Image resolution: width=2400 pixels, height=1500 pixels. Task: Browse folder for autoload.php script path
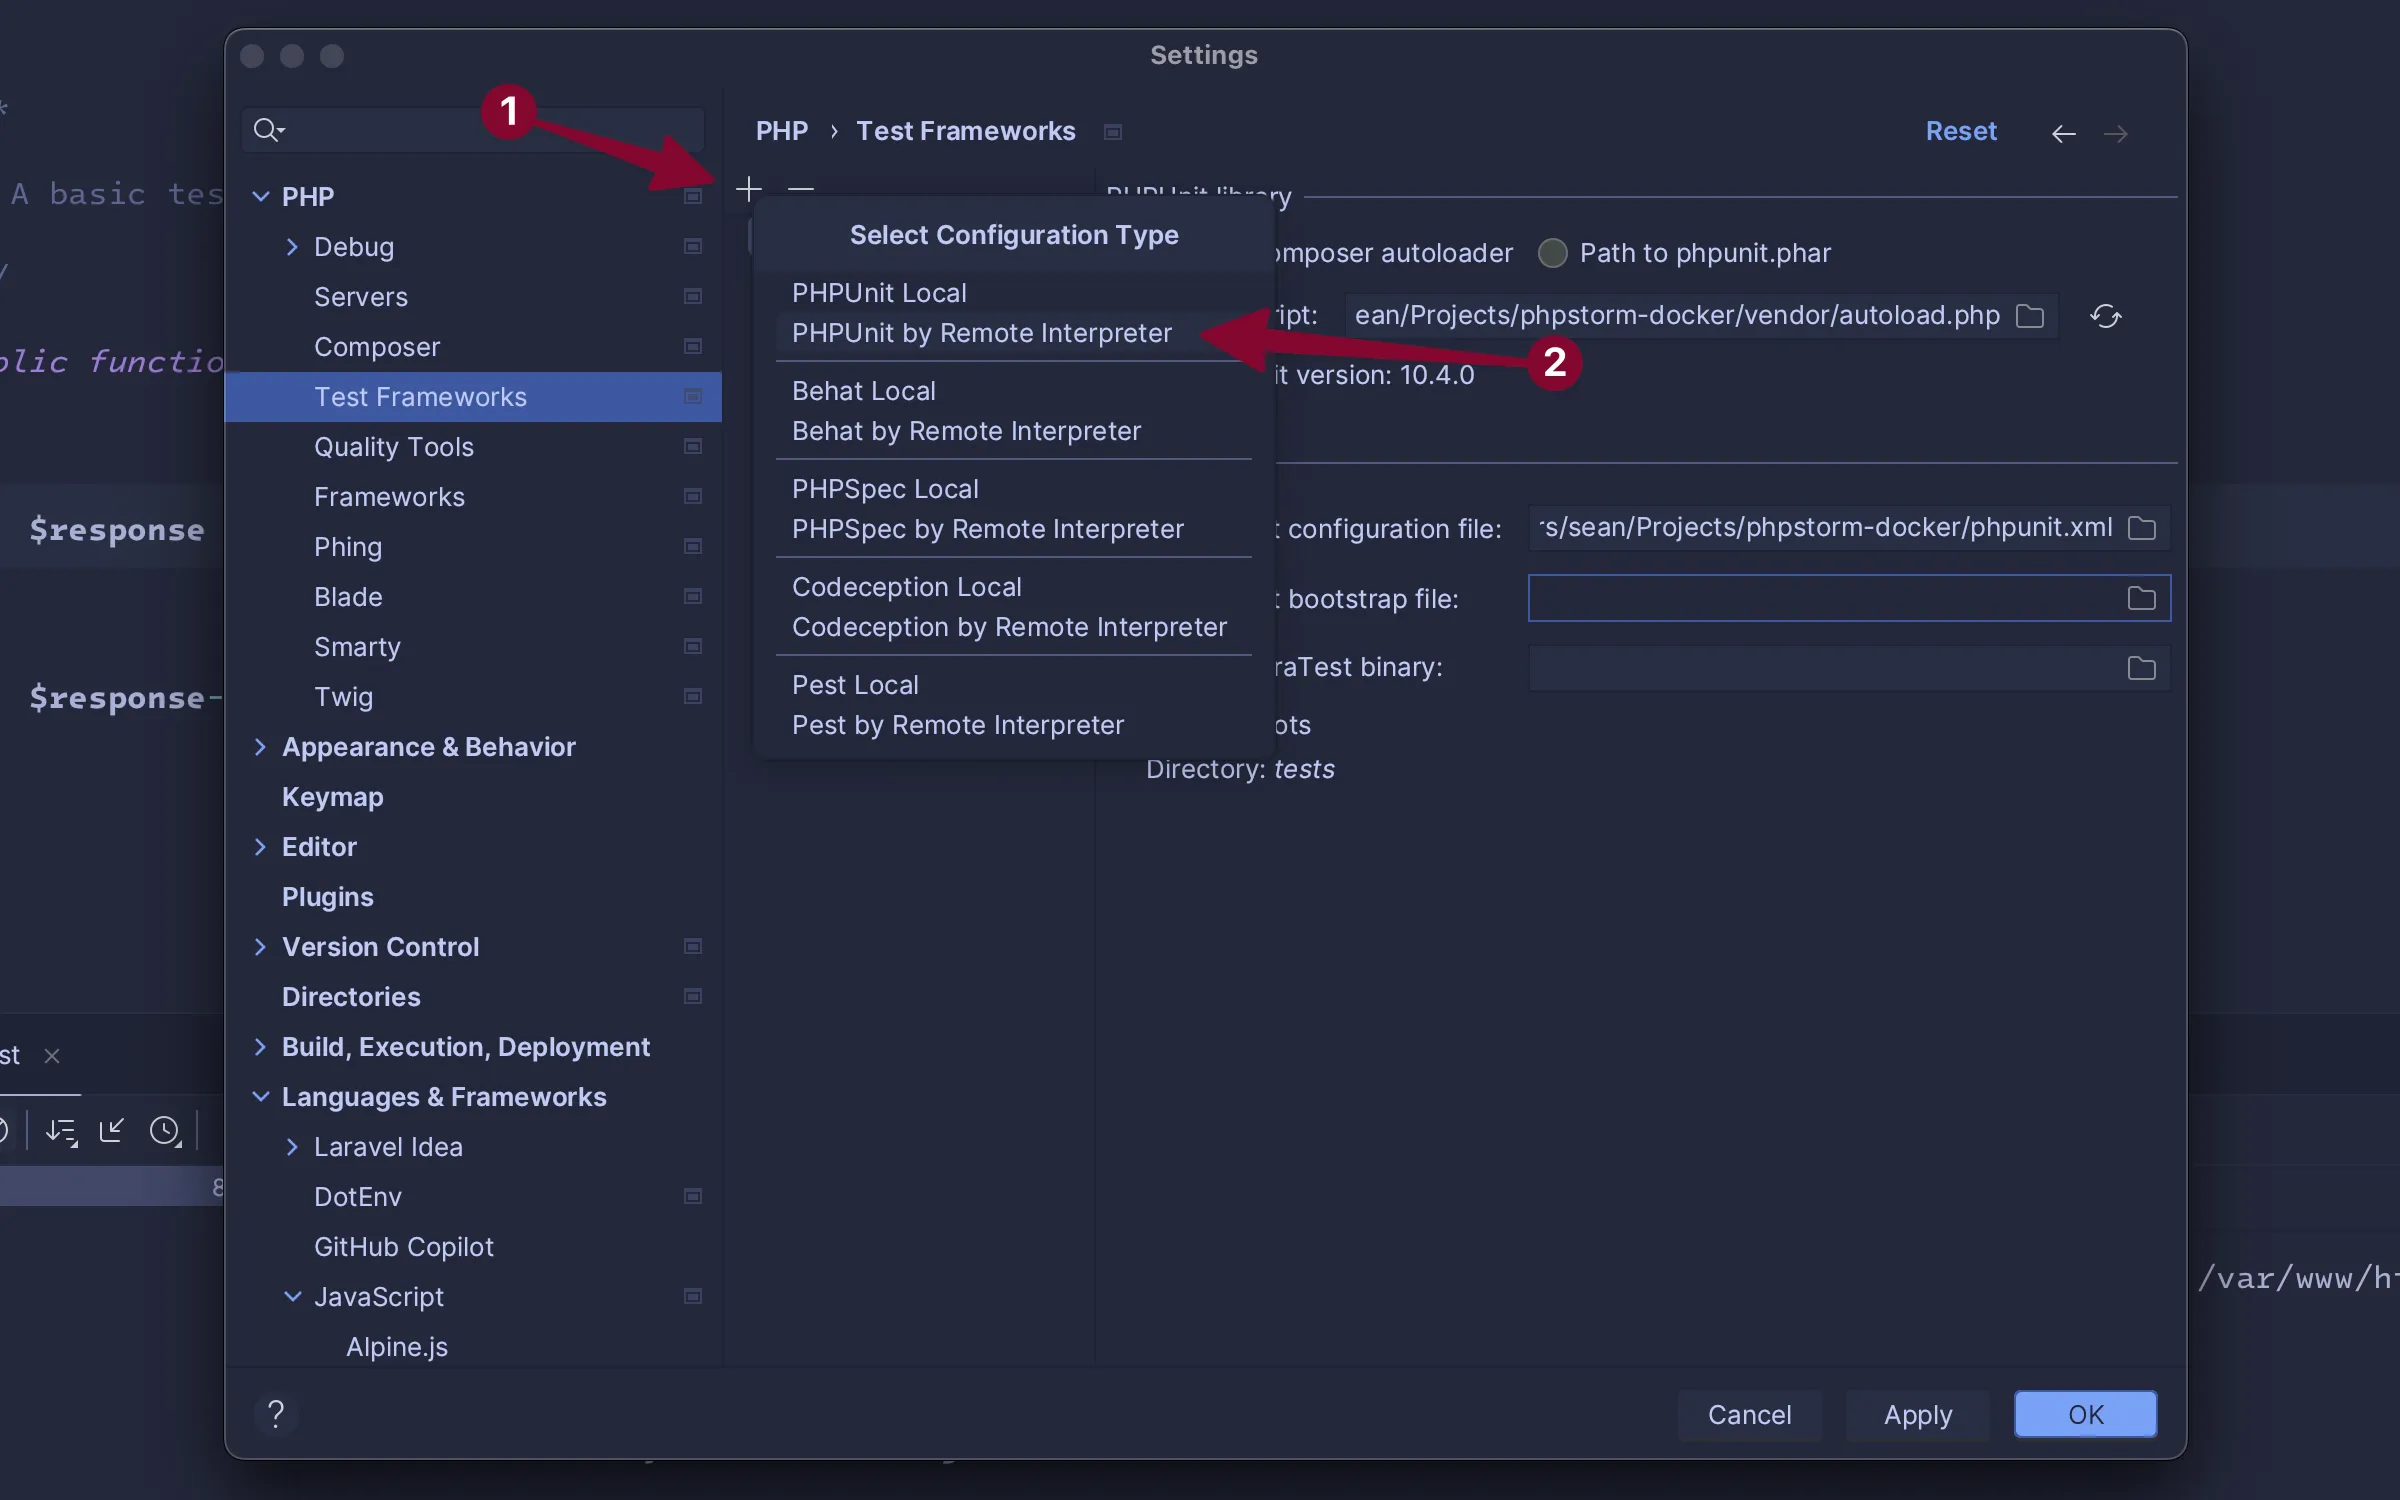click(x=2029, y=316)
